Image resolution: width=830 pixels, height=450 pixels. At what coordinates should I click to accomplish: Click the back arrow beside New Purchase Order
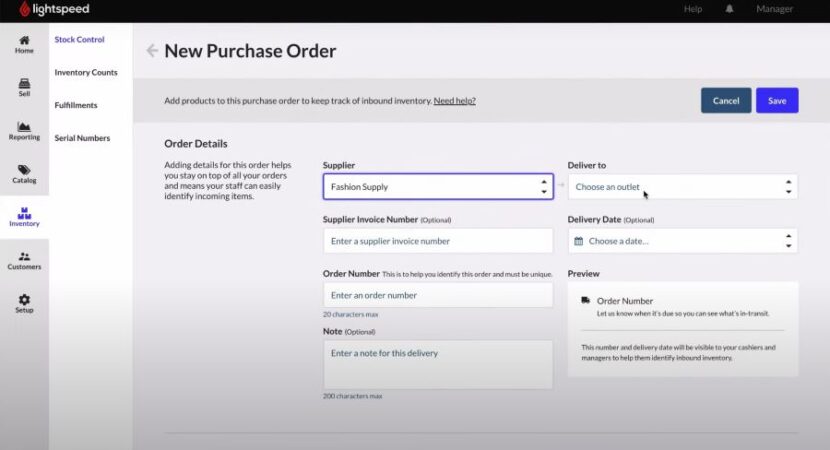pos(152,51)
